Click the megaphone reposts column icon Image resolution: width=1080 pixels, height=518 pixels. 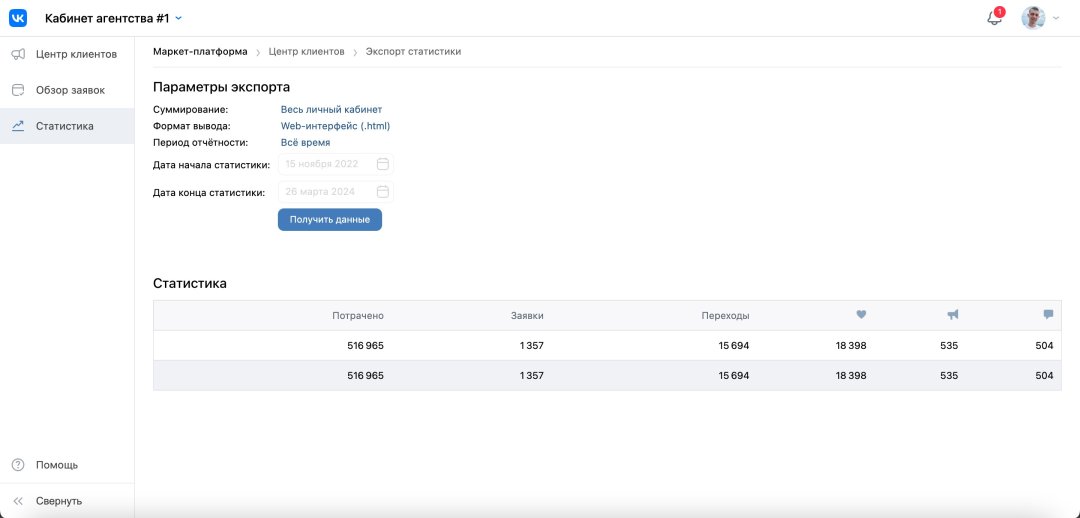(x=952, y=315)
